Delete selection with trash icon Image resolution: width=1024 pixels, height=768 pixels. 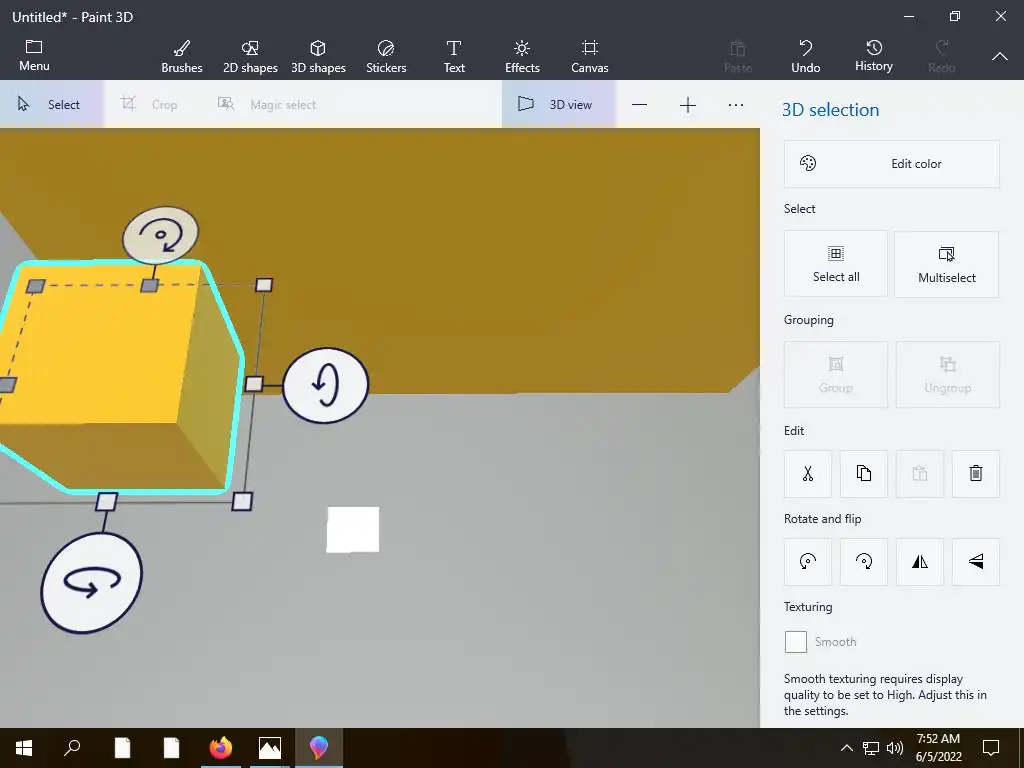click(x=976, y=473)
